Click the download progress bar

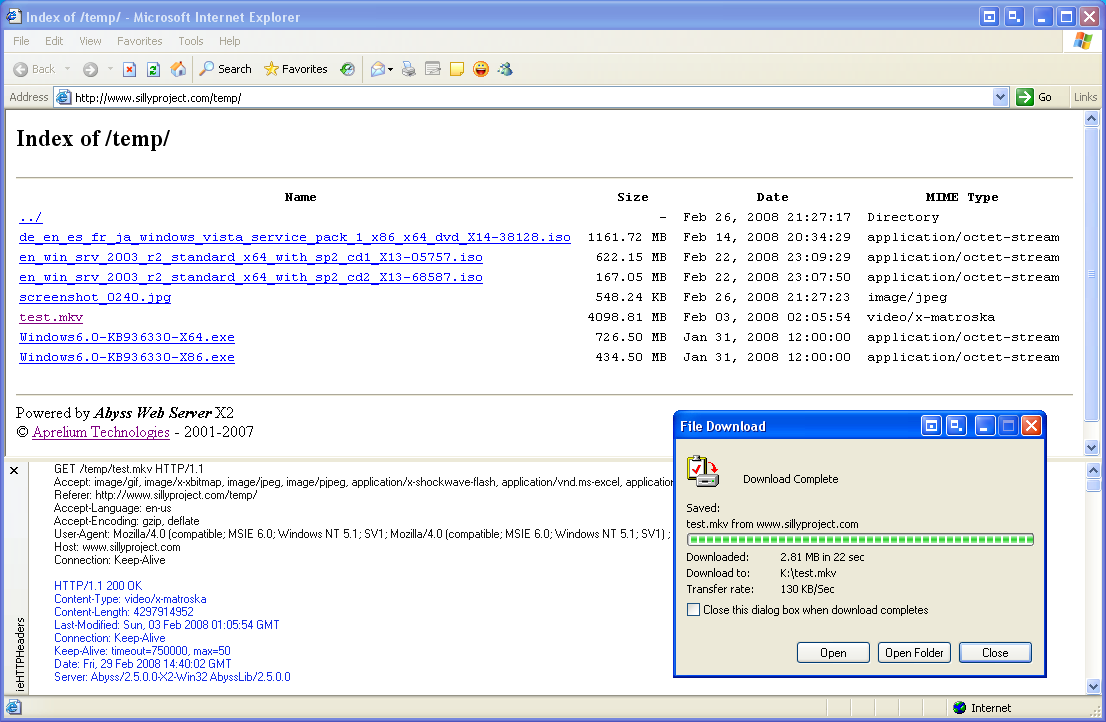point(861,540)
